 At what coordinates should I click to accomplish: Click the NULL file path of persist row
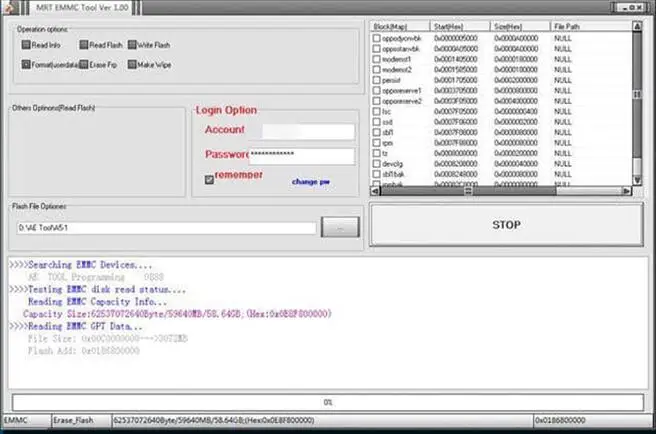563,80
